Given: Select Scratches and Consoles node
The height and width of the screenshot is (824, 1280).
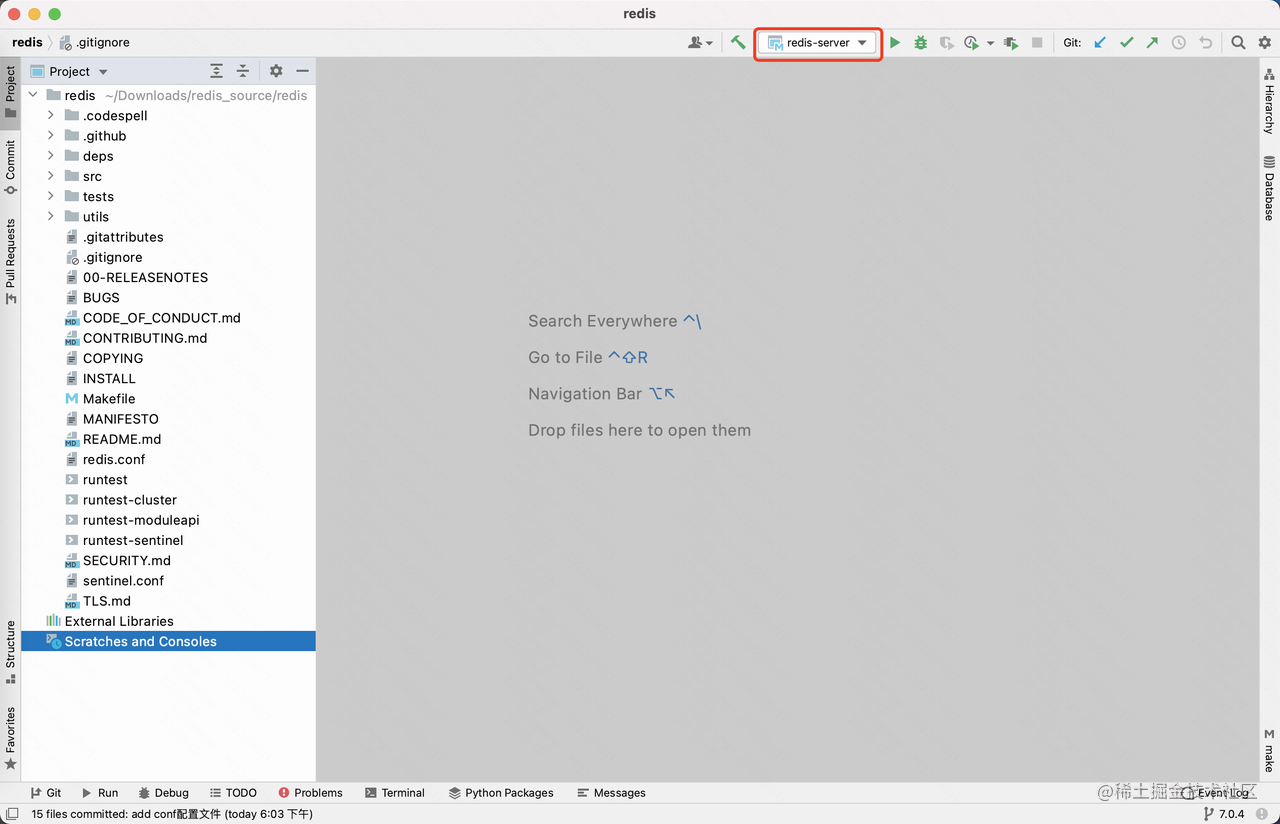Looking at the screenshot, I should (168, 641).
